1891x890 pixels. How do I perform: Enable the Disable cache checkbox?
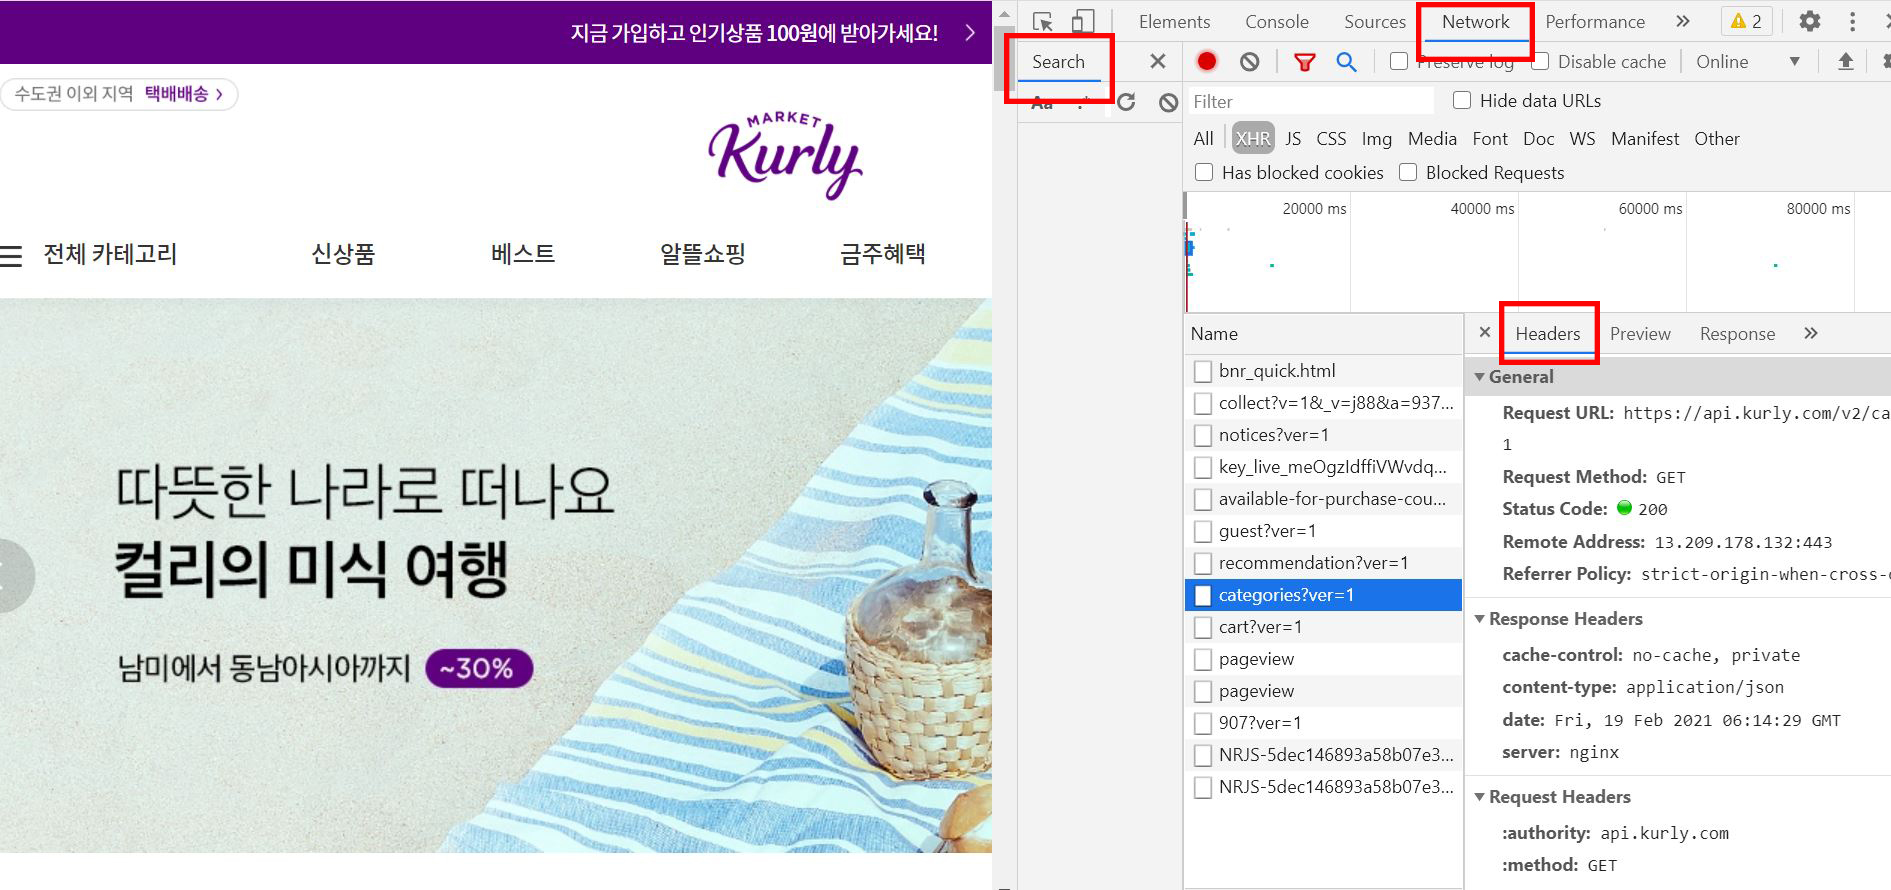1541,62
